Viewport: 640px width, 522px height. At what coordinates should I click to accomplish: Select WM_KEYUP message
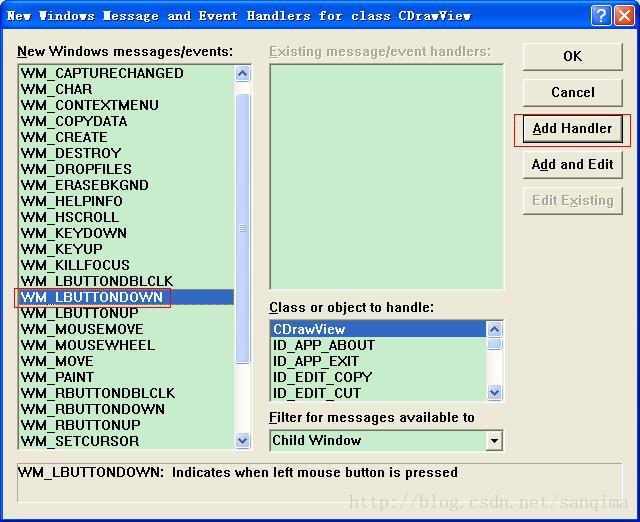coord(127,249)
